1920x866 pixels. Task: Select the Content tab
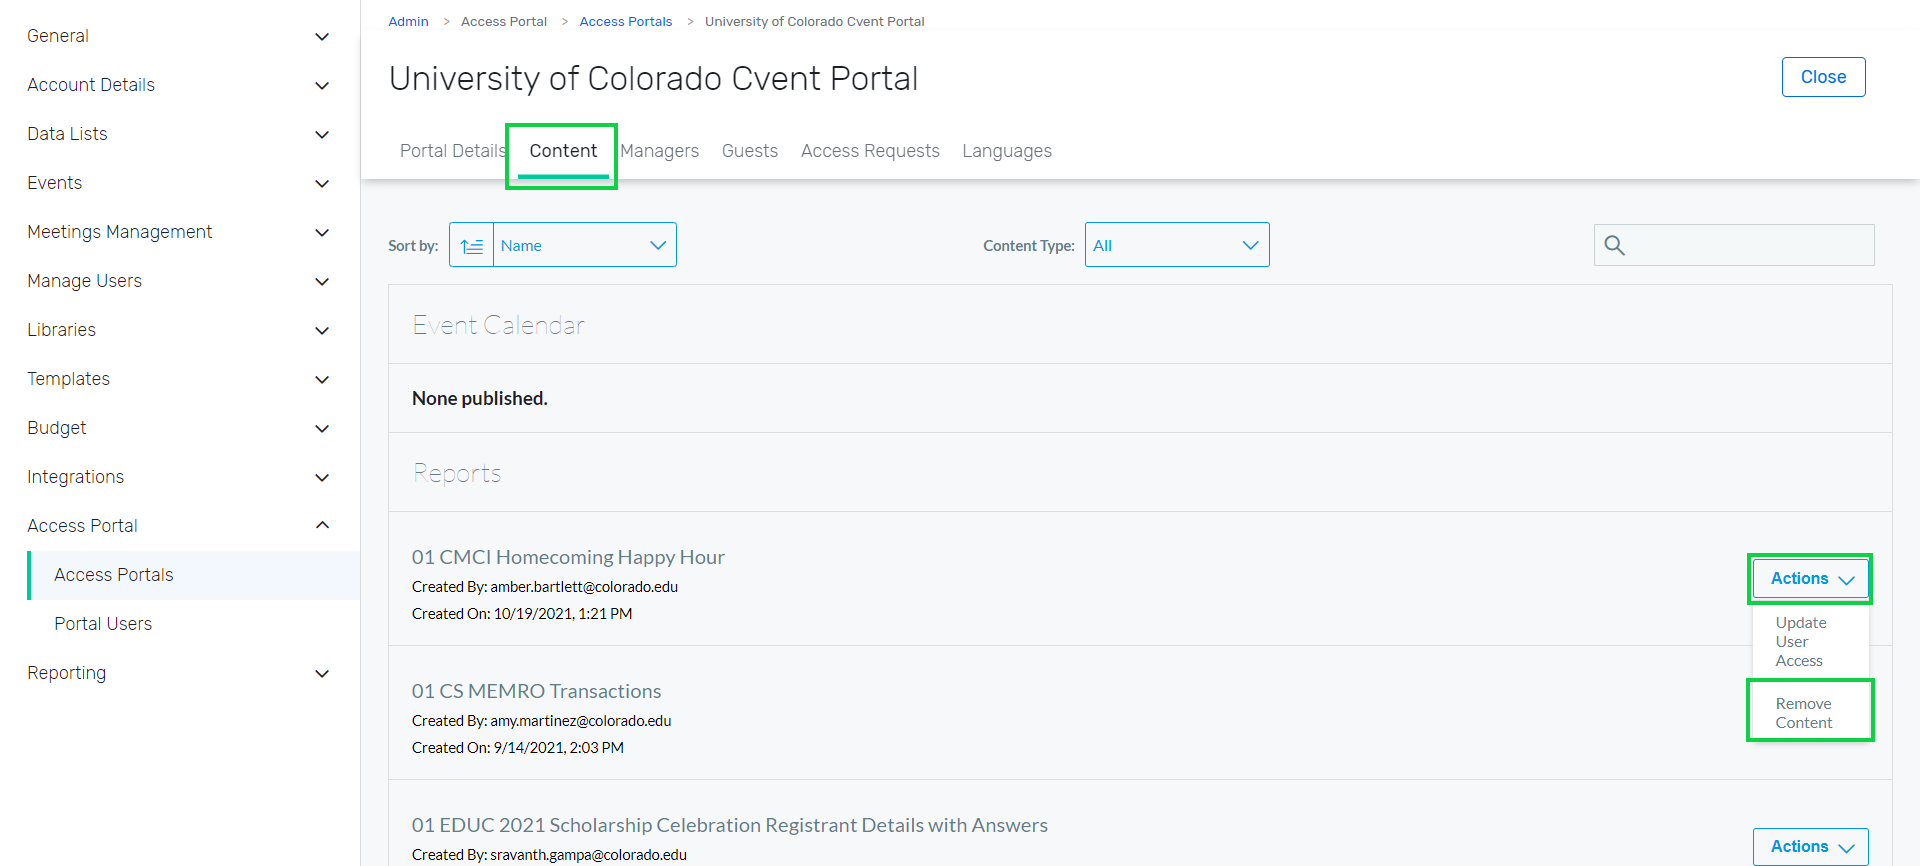coord(563,151)
